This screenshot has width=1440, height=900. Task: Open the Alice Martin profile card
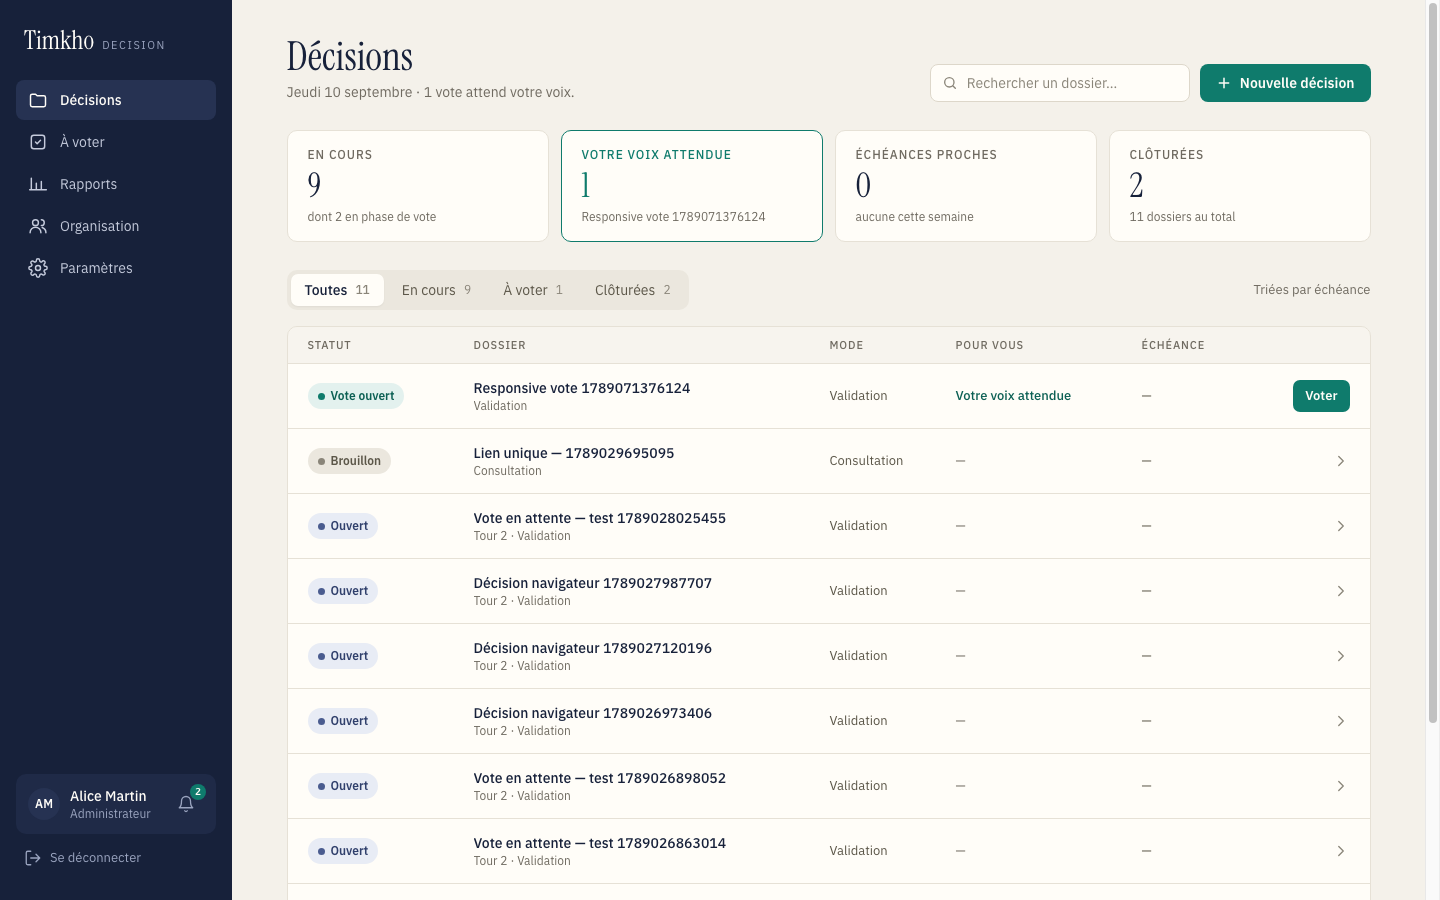click(x=116, y=804)
